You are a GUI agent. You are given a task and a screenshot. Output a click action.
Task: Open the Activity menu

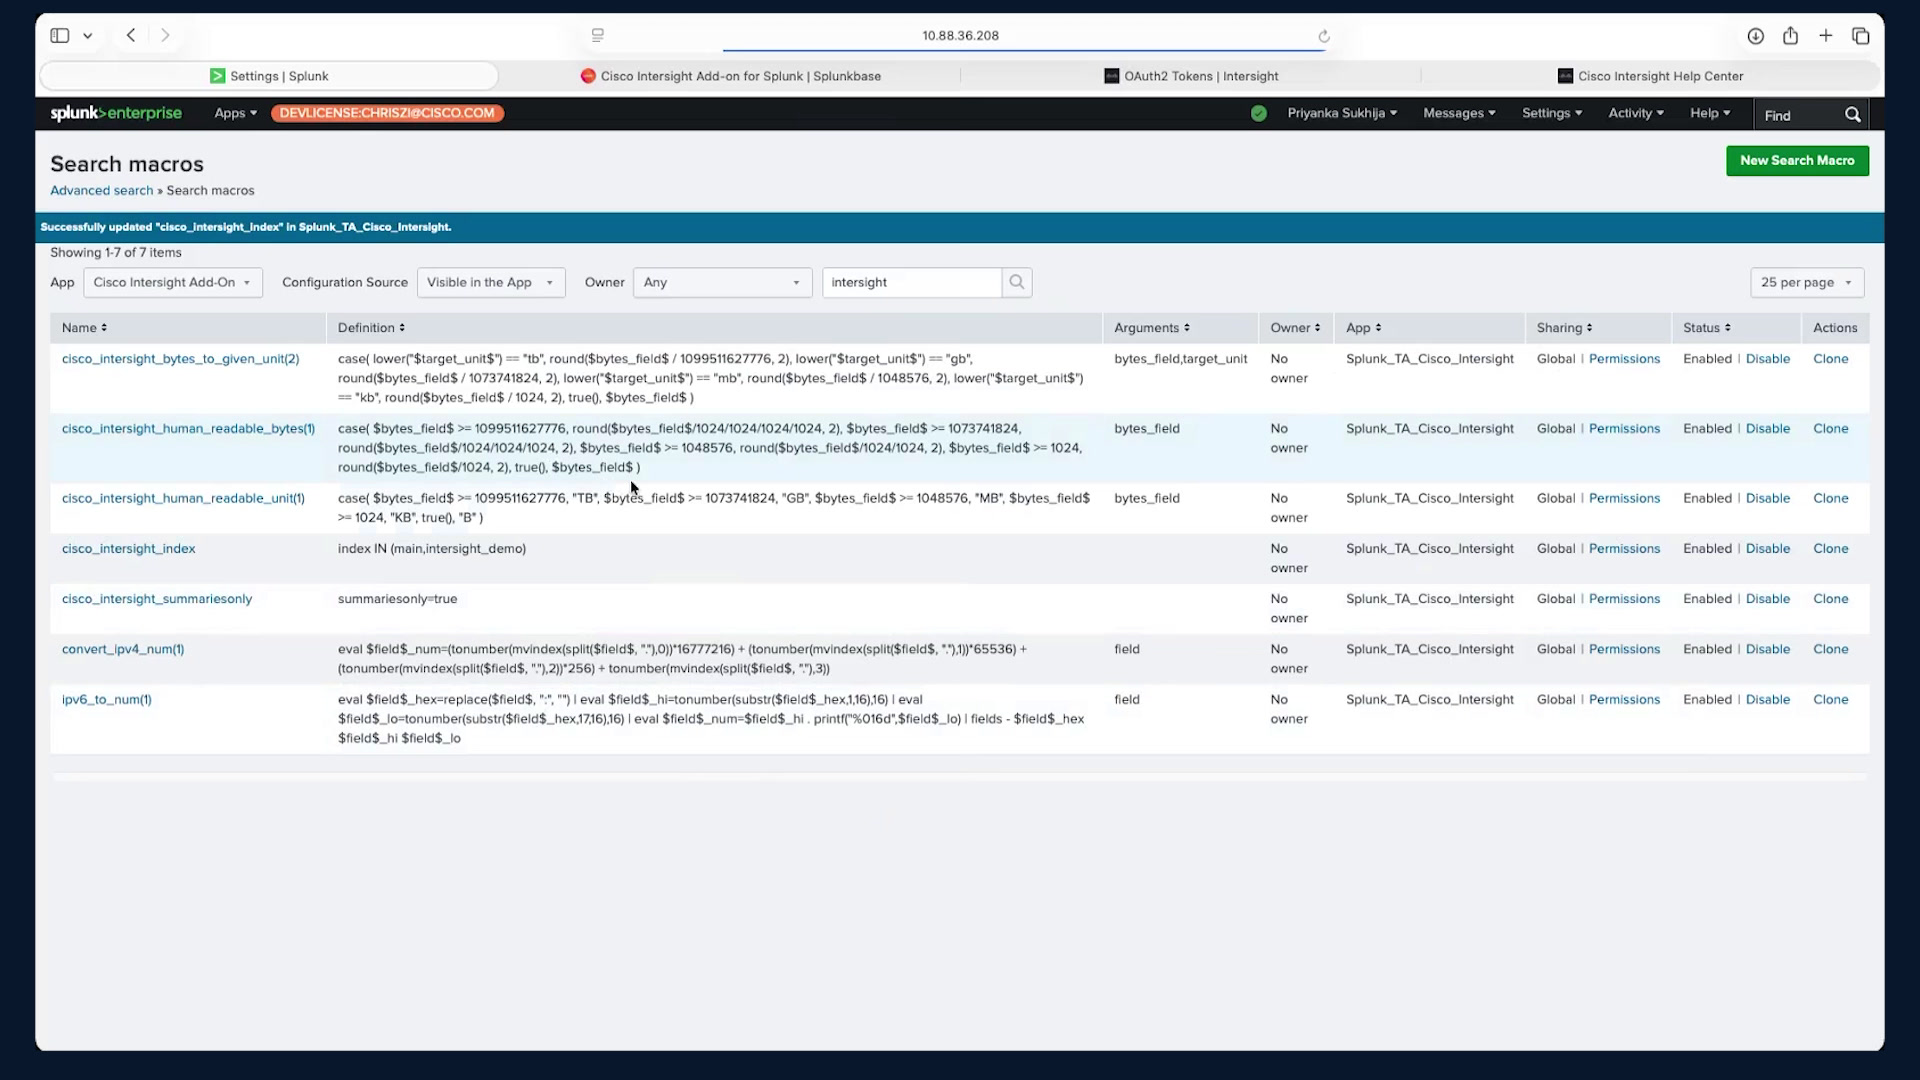tap(1636, 113)
